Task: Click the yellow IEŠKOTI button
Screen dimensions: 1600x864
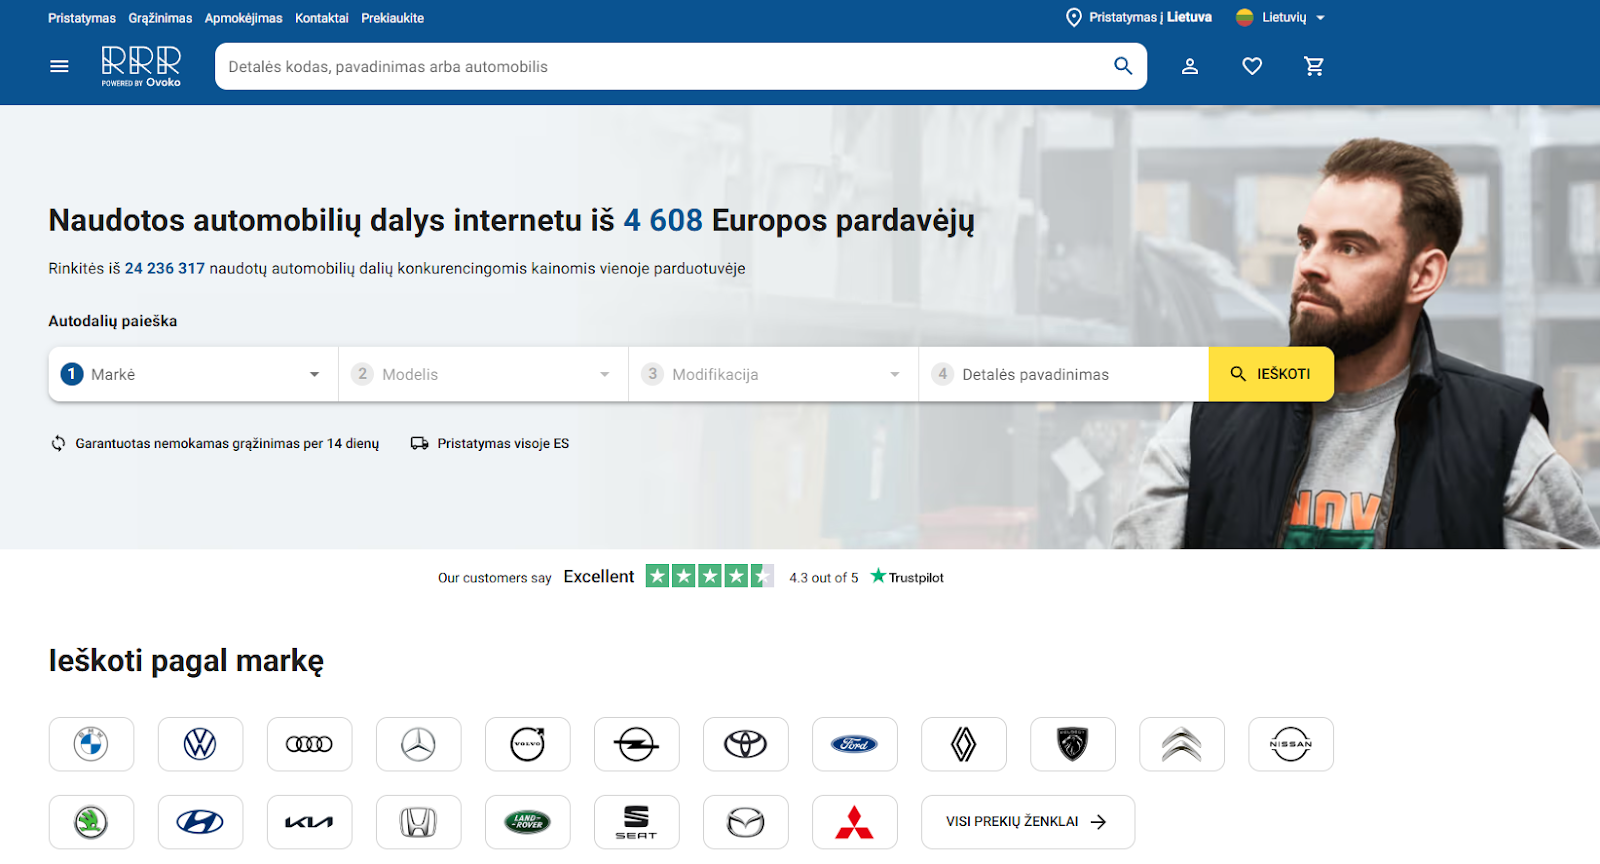Action: coord(1271,374)
